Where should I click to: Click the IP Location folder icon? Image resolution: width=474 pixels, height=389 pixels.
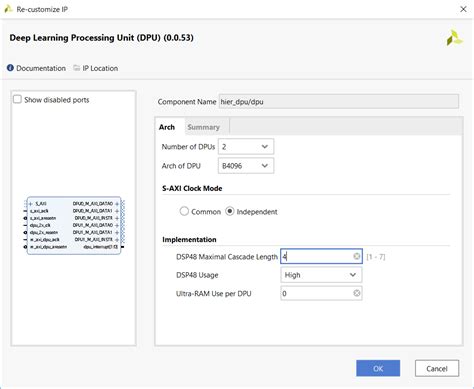77,68
